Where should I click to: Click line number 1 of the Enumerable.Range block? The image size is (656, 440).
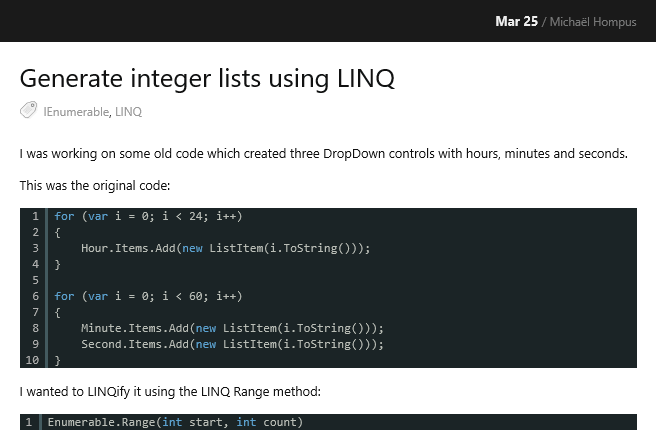pyautogui.click(x=30, y=422)
